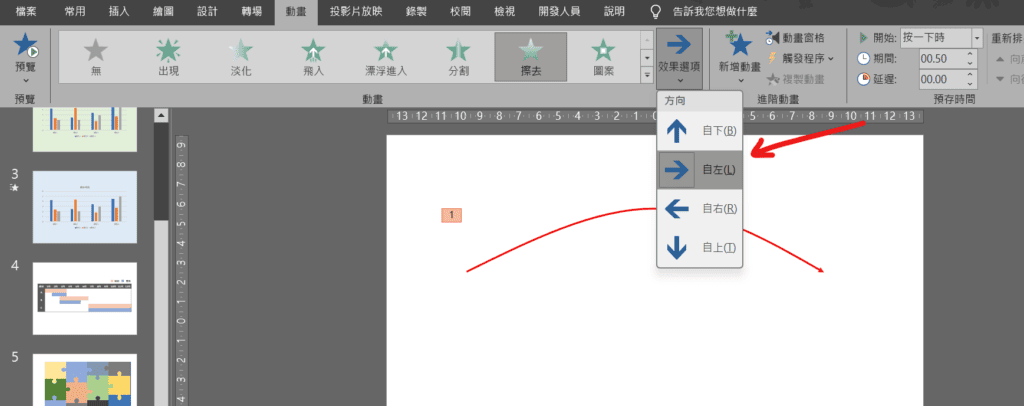Click the 預覽 animation preview star icon
This screenshot has height=406, width=1024.
pos(25,46)
